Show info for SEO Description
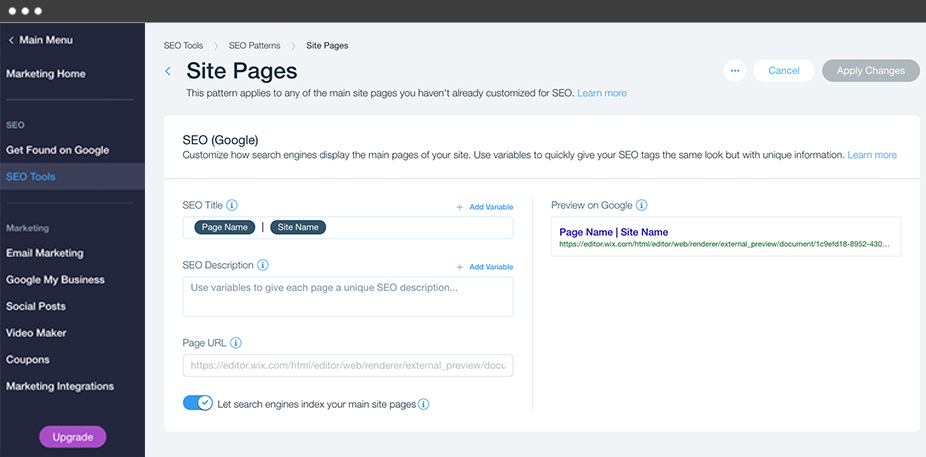The image size is (926, 457). (x=263, y=265)
